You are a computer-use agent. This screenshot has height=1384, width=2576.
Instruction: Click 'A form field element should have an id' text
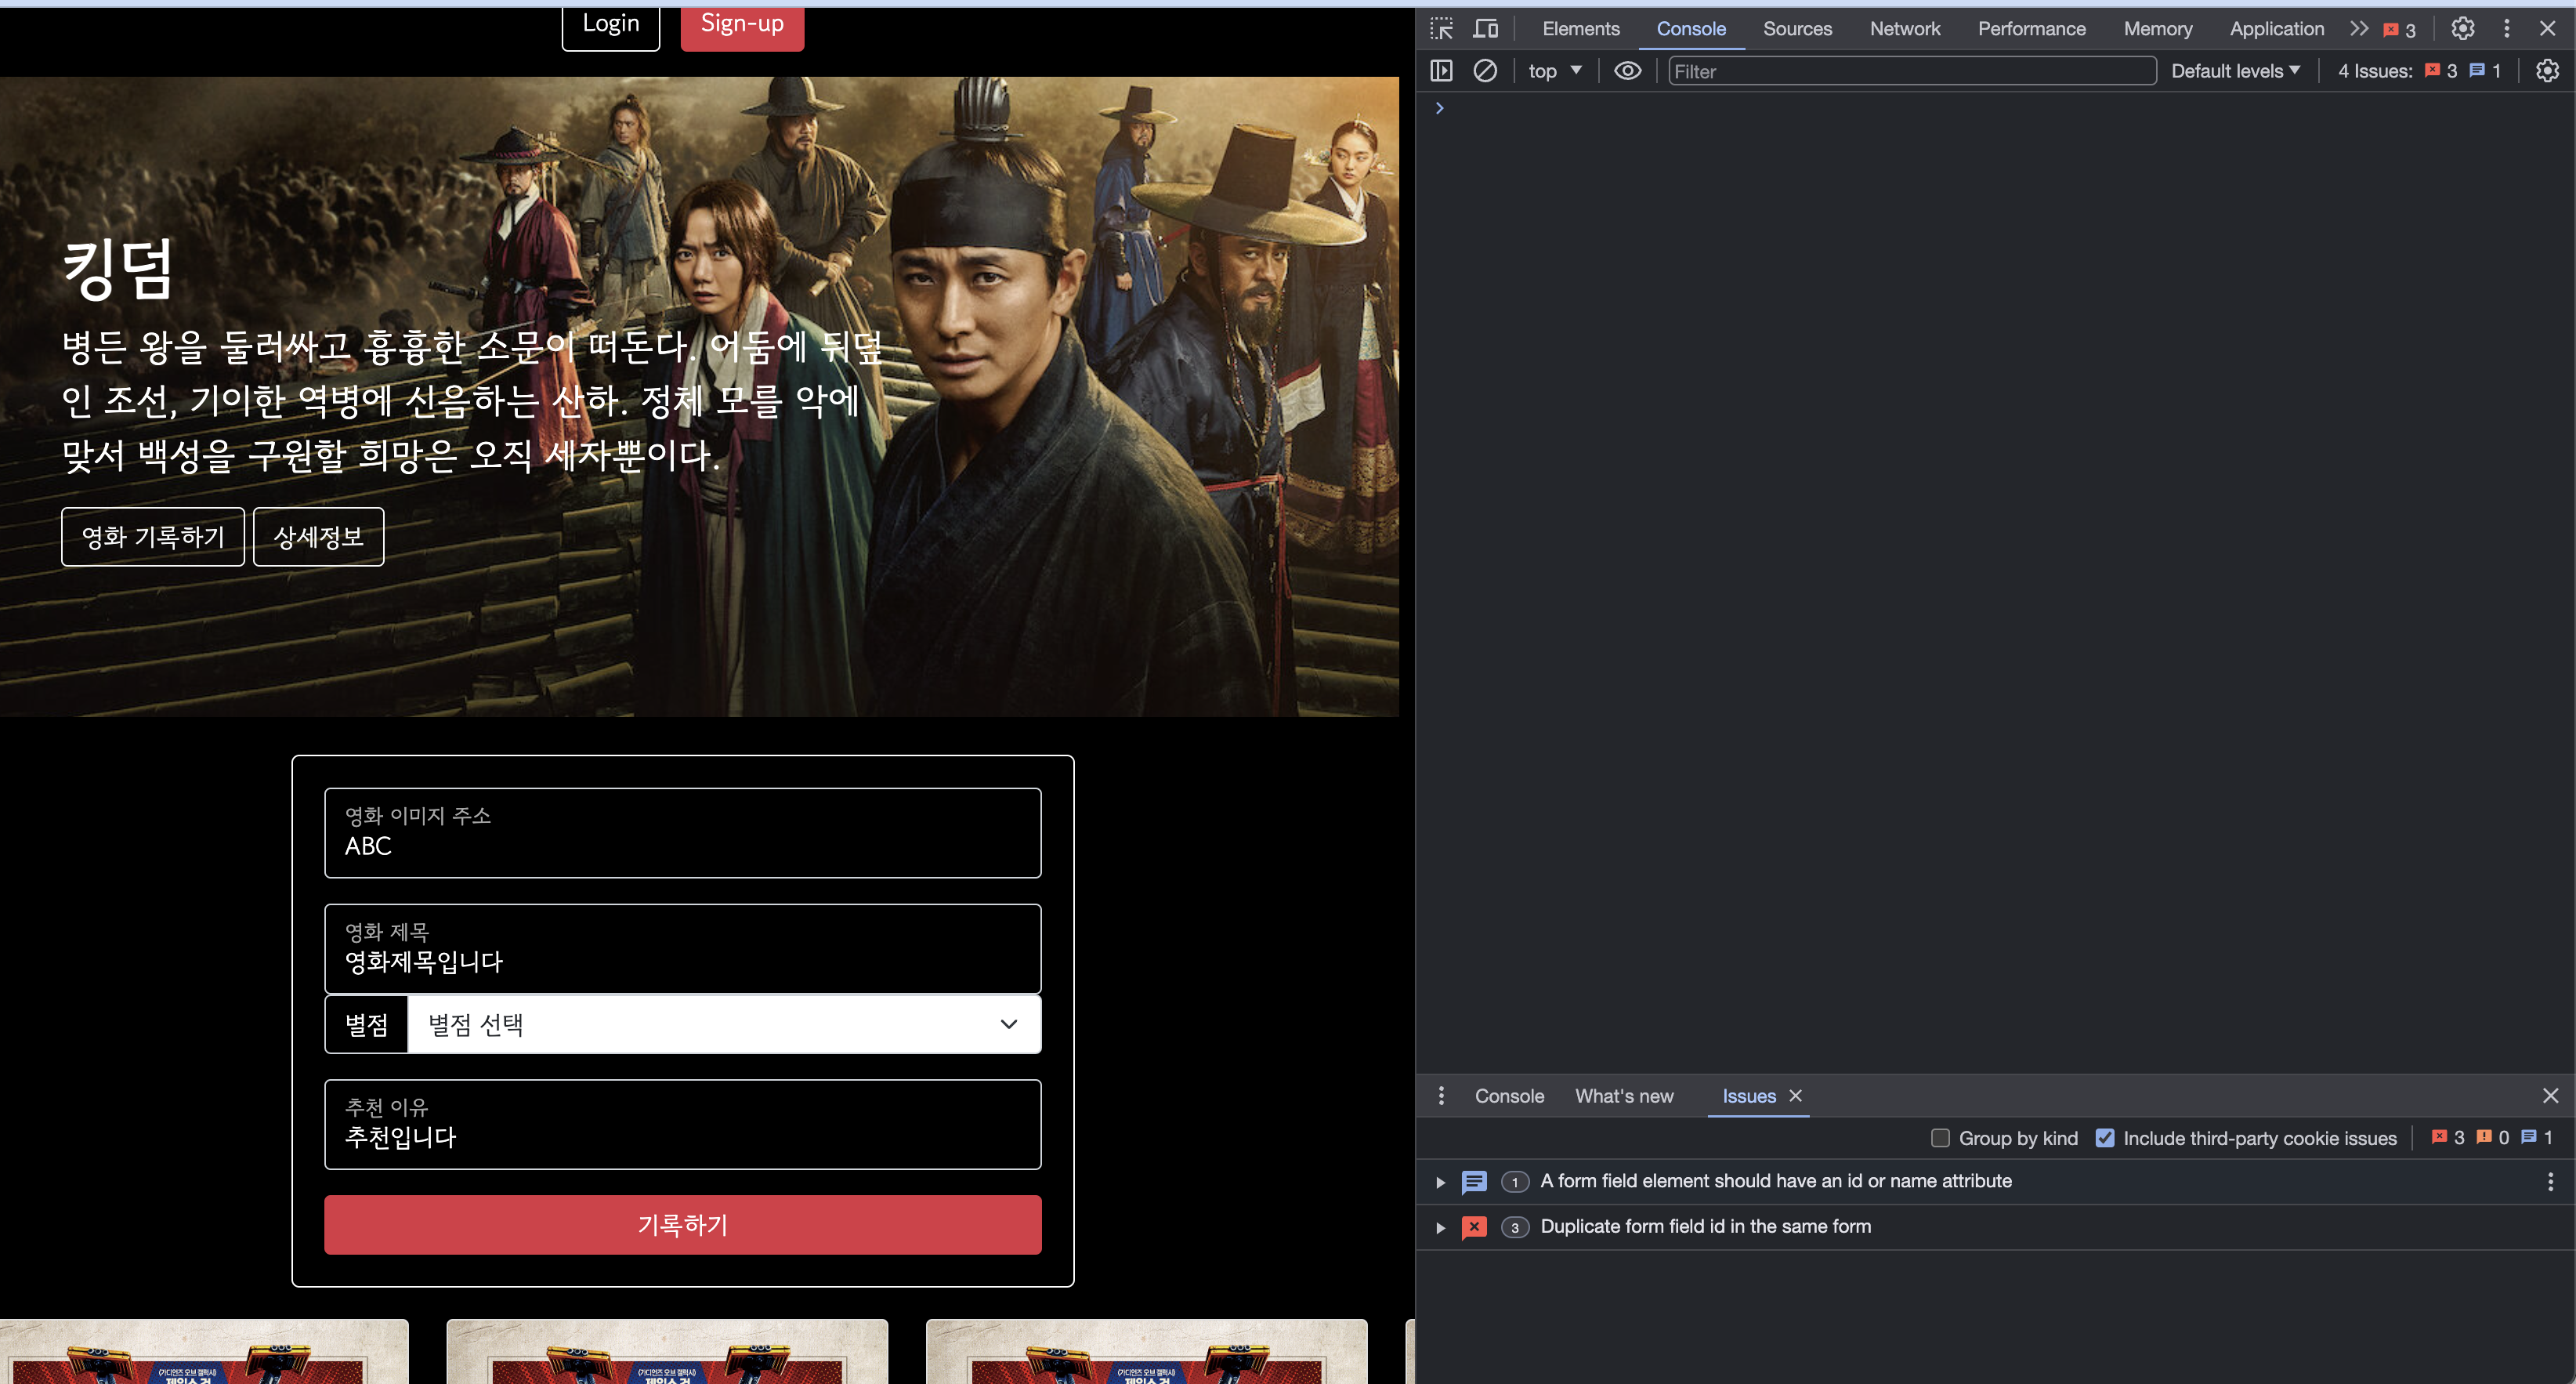pyautogui.click(x=1776, y=1181)
